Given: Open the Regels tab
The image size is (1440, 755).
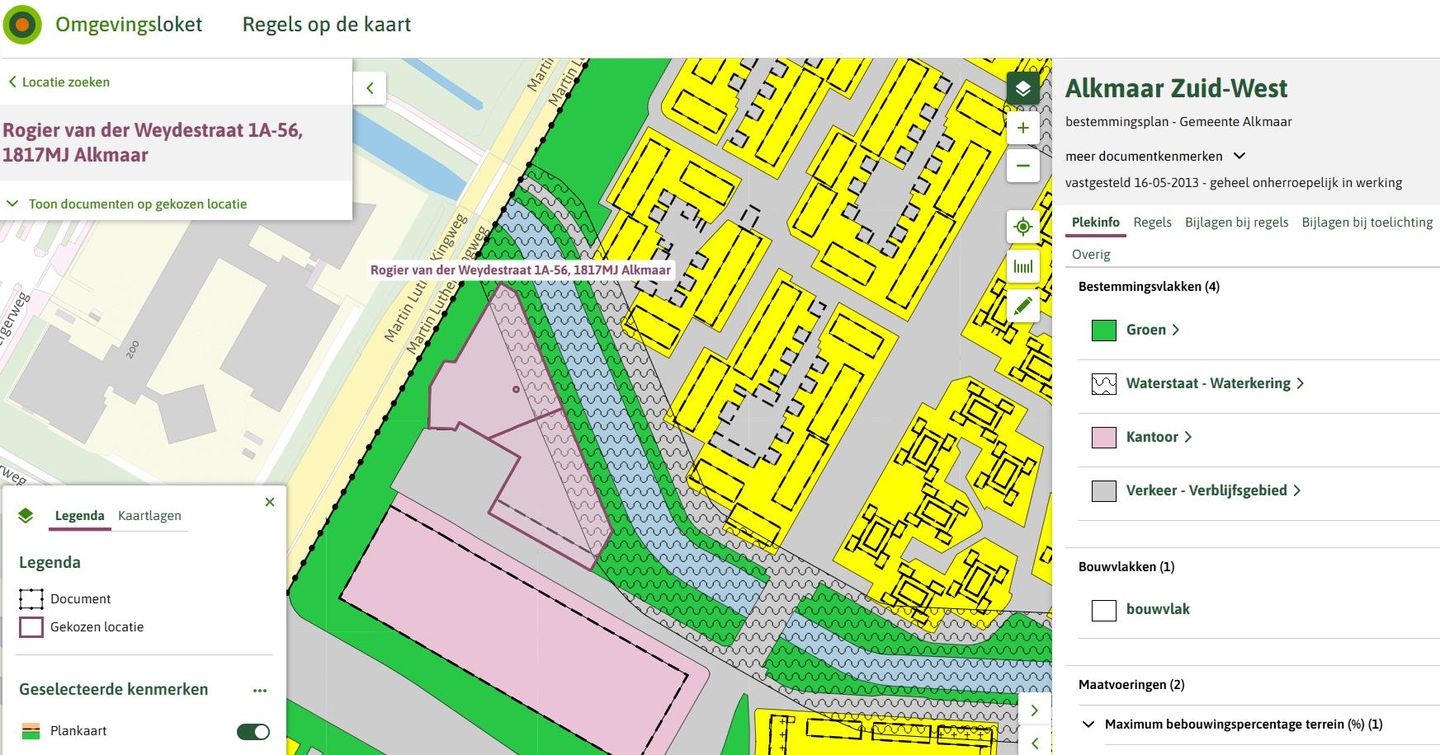Looking at the screenshot, I should pos(1152,222).
